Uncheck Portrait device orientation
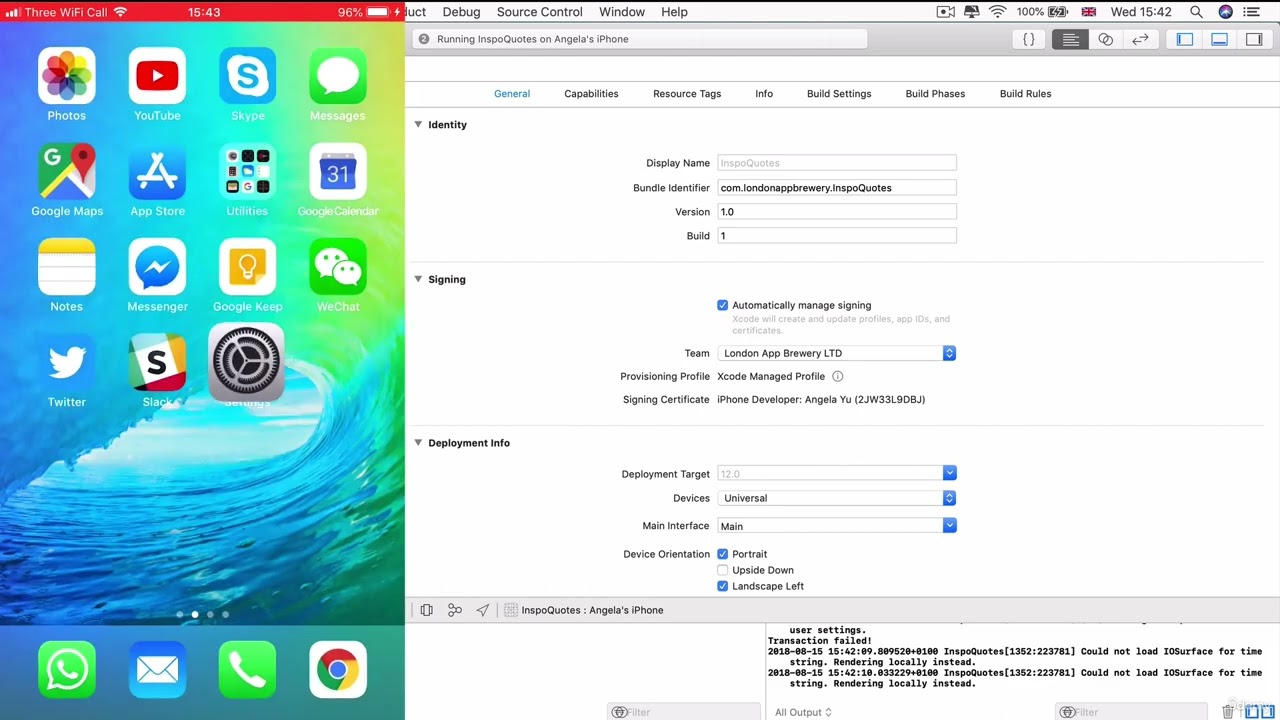This screenshot has height=720, width=1280. click(x=722, y=554)
